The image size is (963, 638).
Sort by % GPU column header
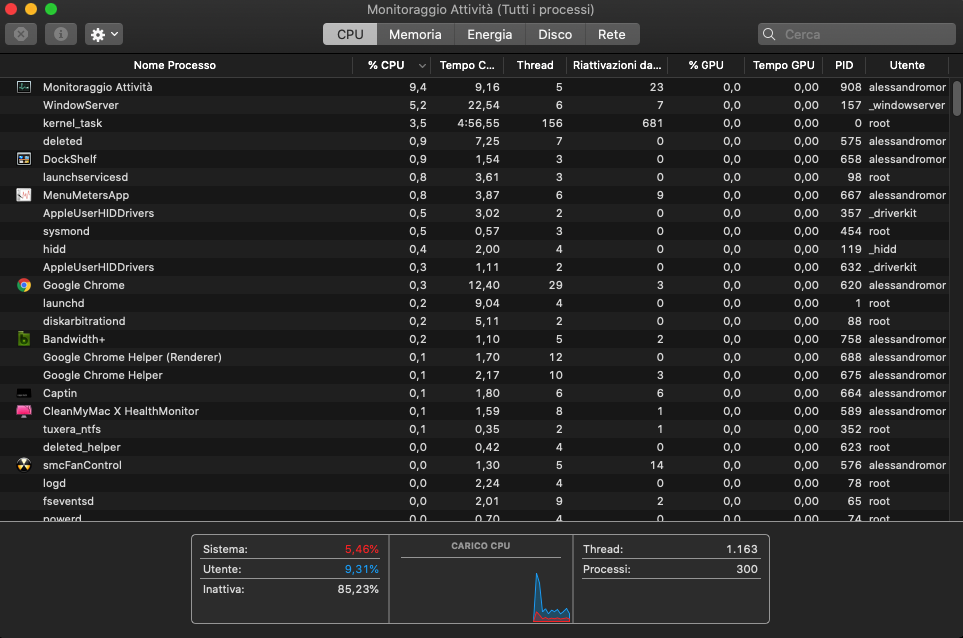click(x=706, y=65)
